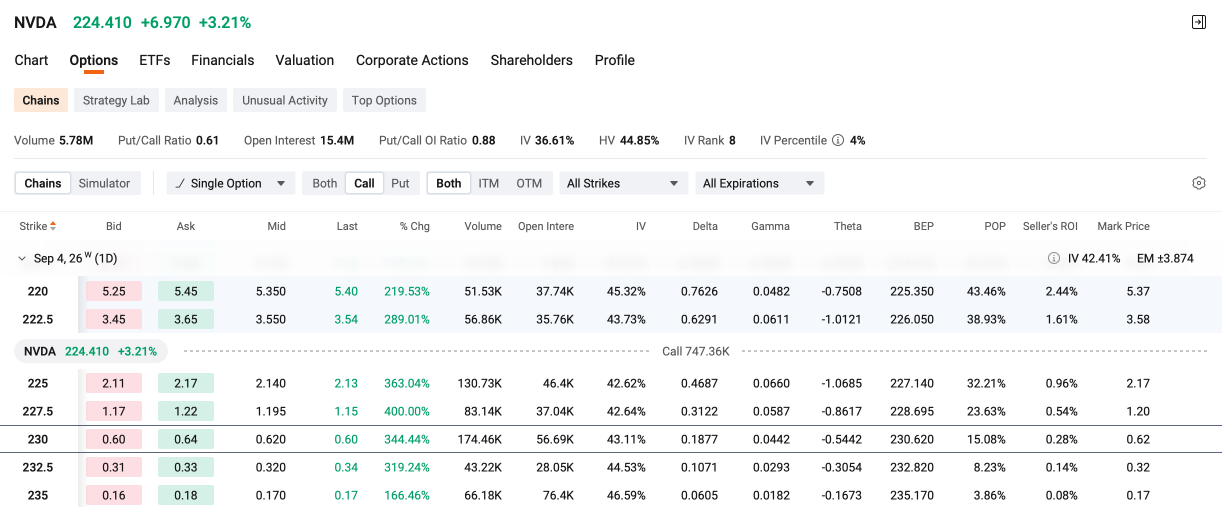Click the Ask column header
The height and width of the screenshot is (507, 1222).
[x=186, y=226]
